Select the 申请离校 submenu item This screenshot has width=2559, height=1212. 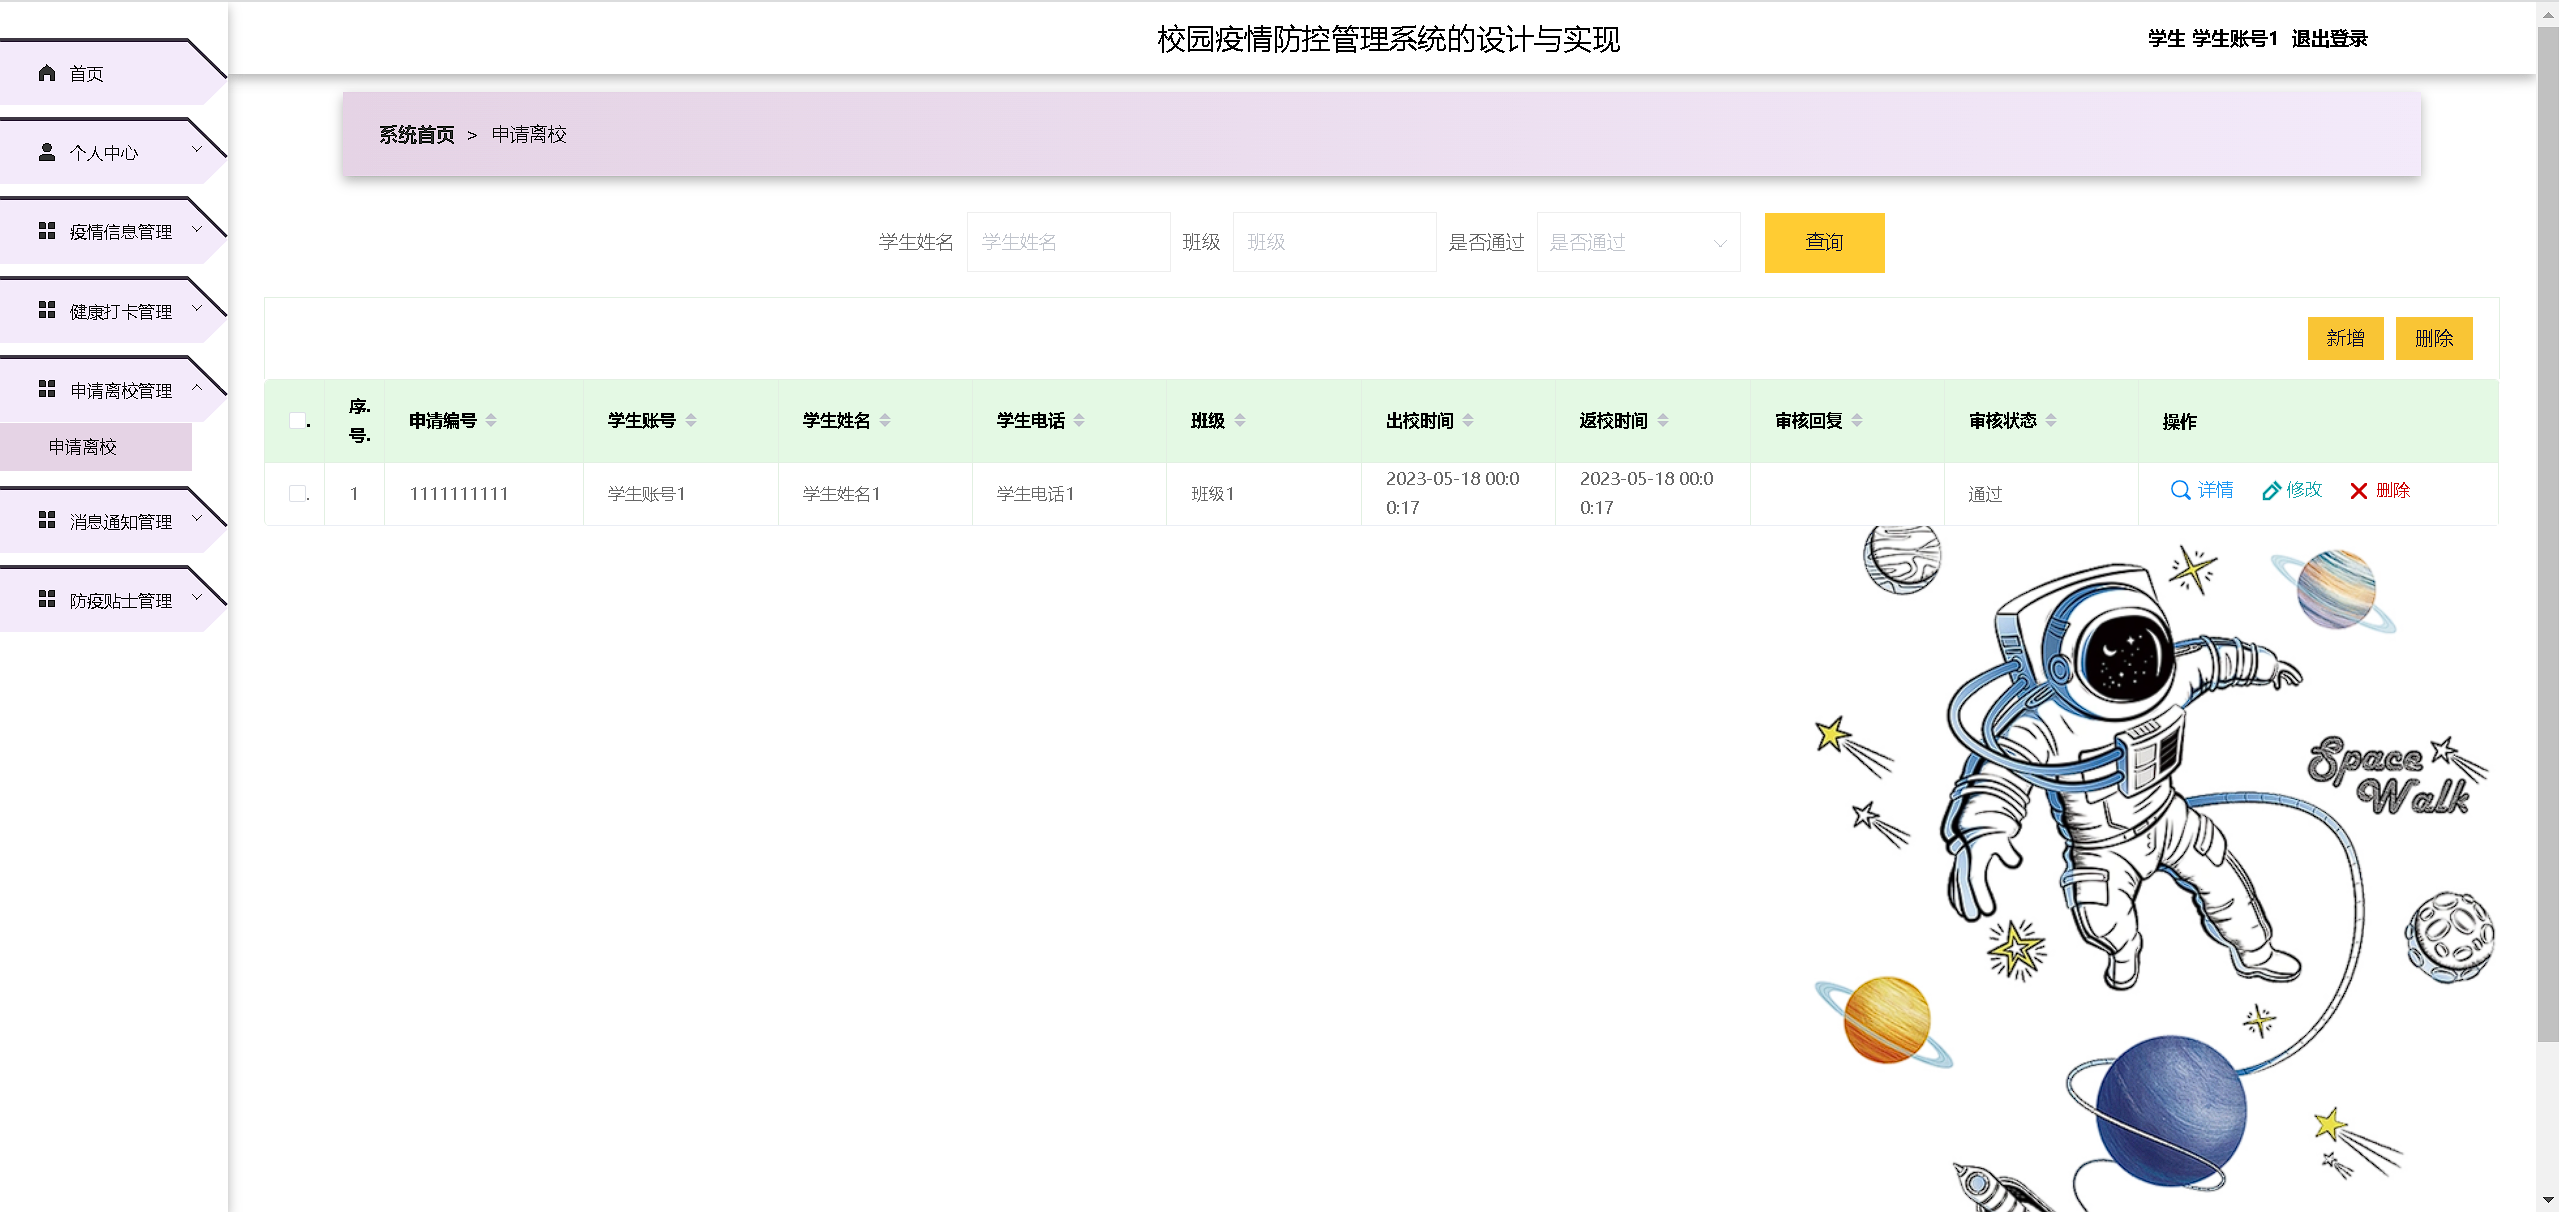83,446
